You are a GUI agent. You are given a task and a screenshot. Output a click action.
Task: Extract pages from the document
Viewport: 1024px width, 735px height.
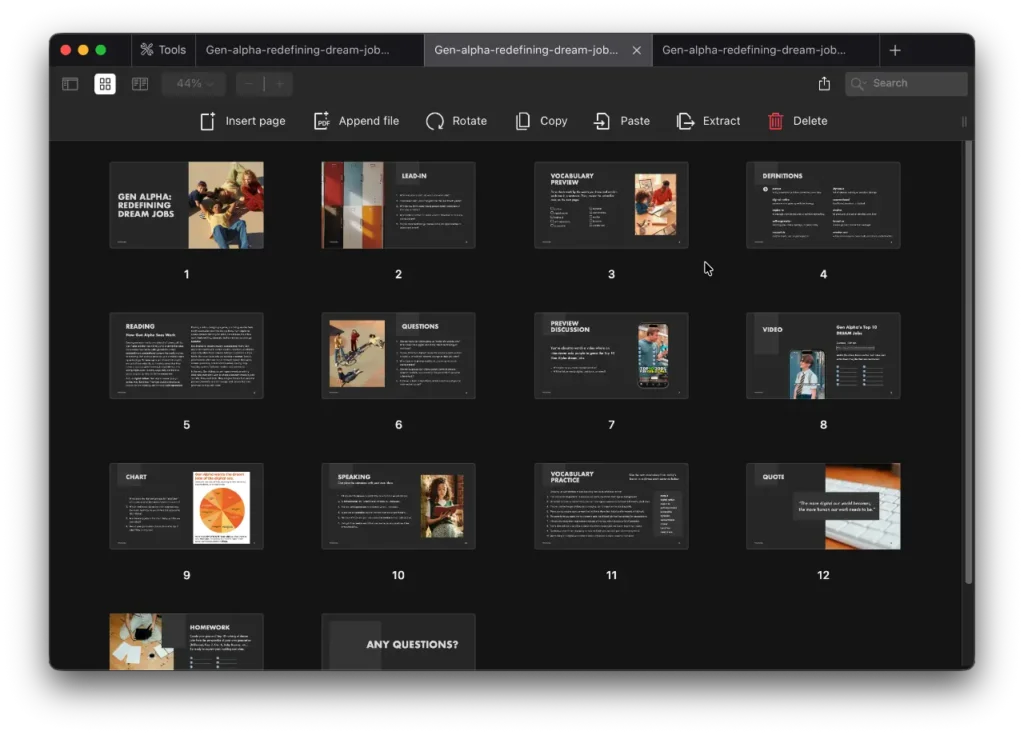(708, 120)
